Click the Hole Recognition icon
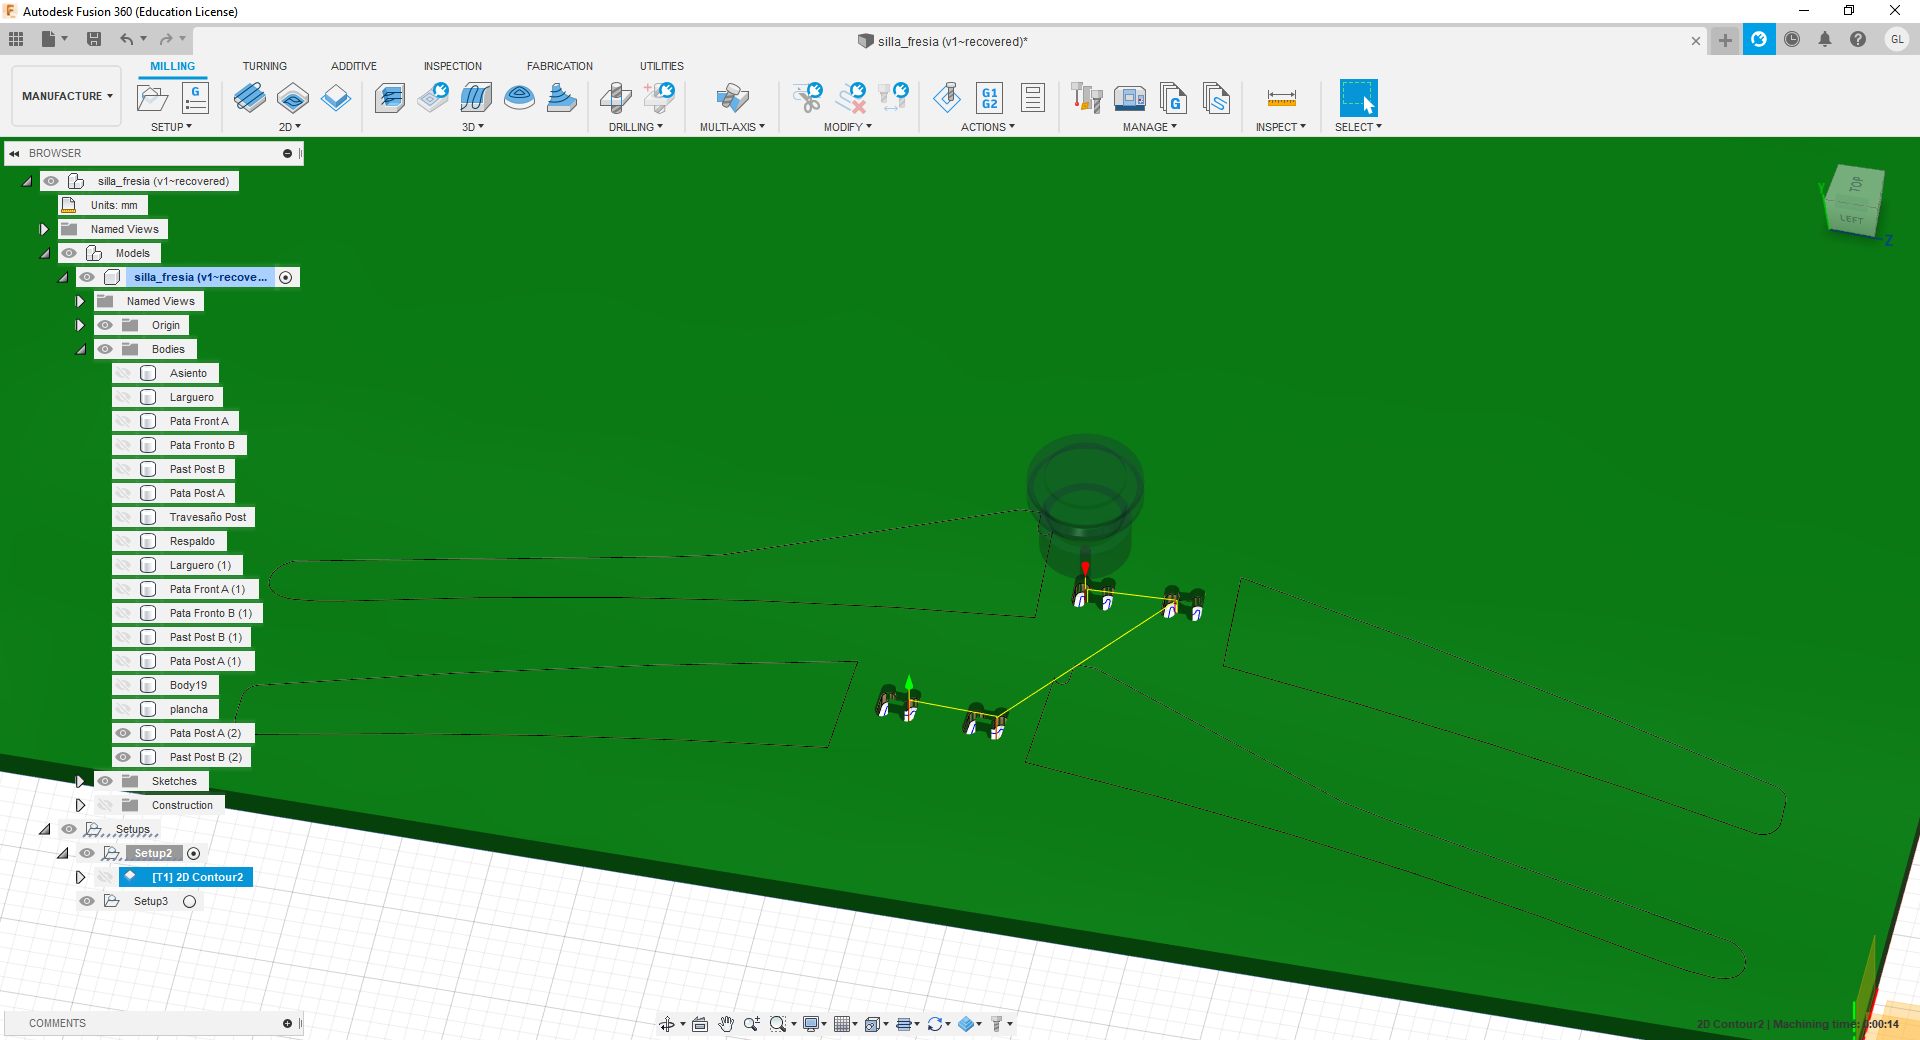This screenshot has width=1920, height=1040. (x=659, y=98)
